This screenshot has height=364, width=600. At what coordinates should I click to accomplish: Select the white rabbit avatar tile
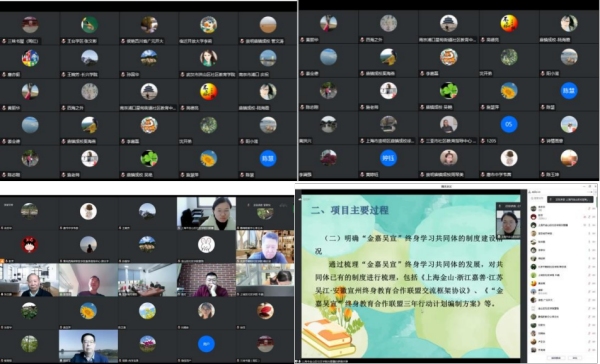206,244
